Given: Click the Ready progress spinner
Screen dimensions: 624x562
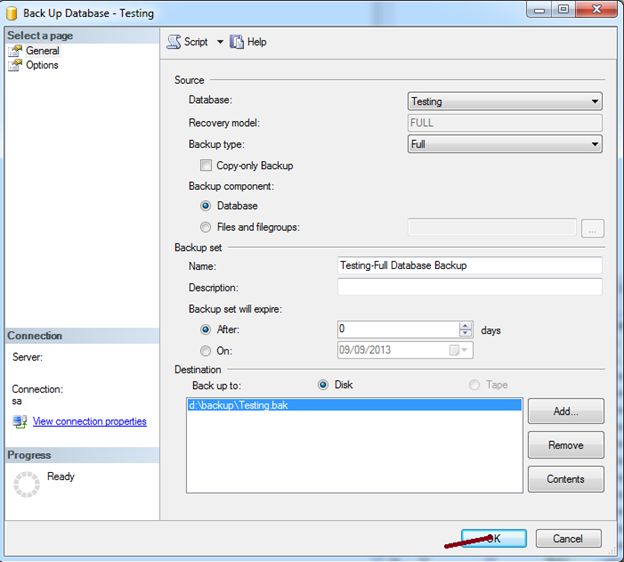Looking at the screenshot, I should click(27, 484).
